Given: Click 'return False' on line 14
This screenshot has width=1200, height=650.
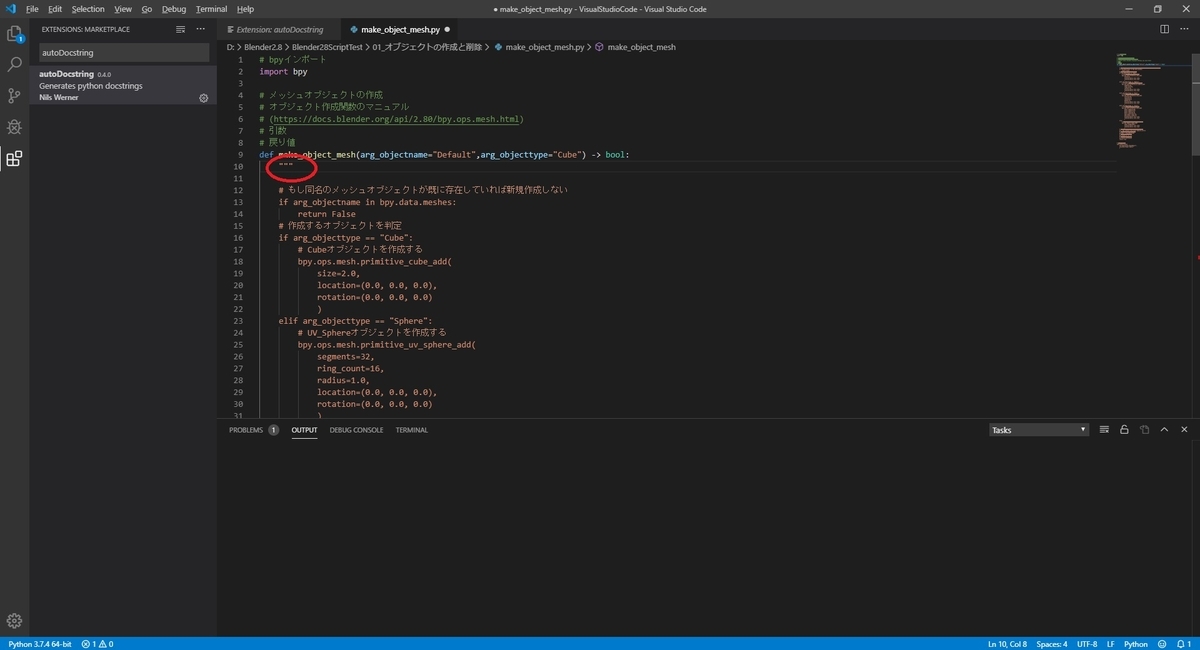Looking at the screenshot, I should pyautogui.click(x=326, y=214).
